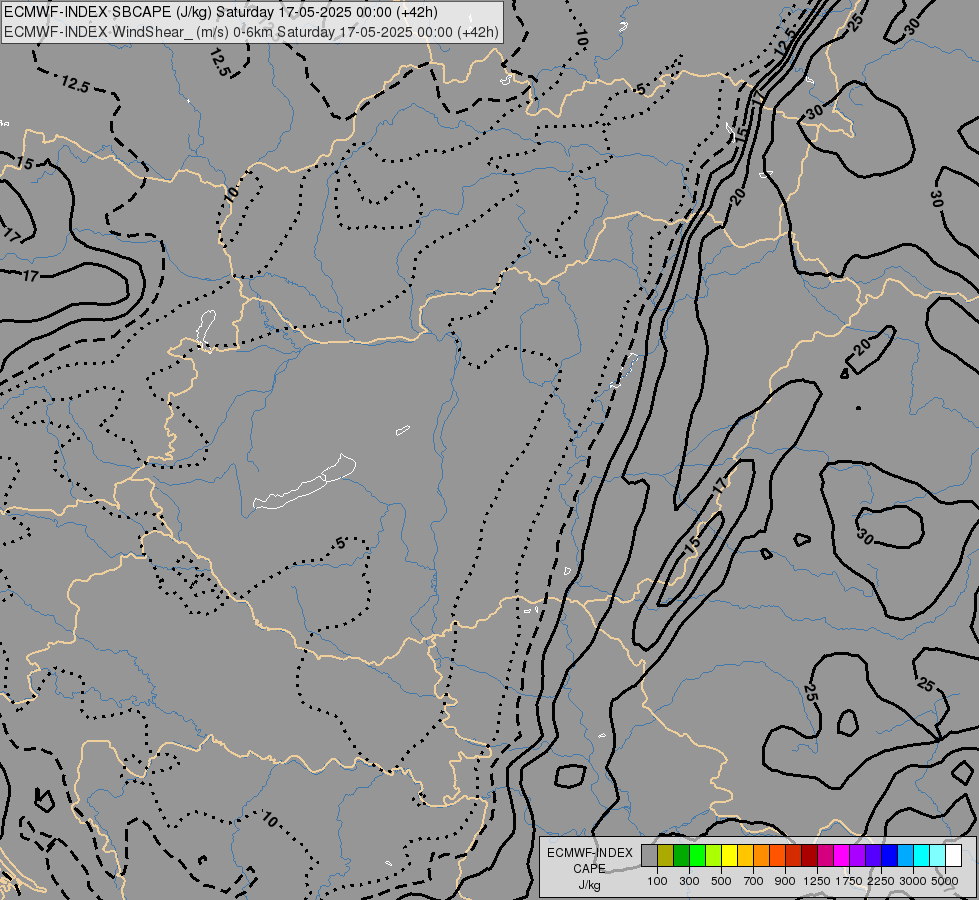Viewport: 979px width, 900px height.
Task: Select the purple swatch right of 1750 tick
Action: click(858, 856)
